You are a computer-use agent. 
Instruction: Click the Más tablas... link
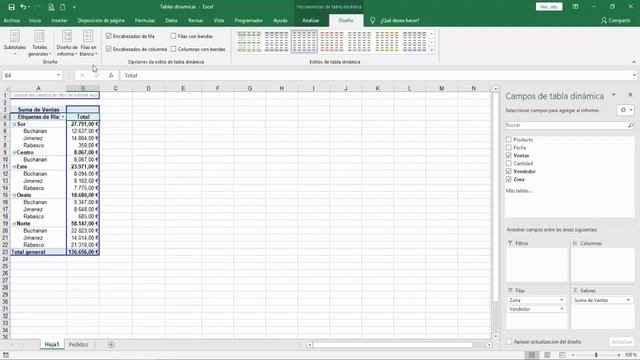tap(519, 191)
